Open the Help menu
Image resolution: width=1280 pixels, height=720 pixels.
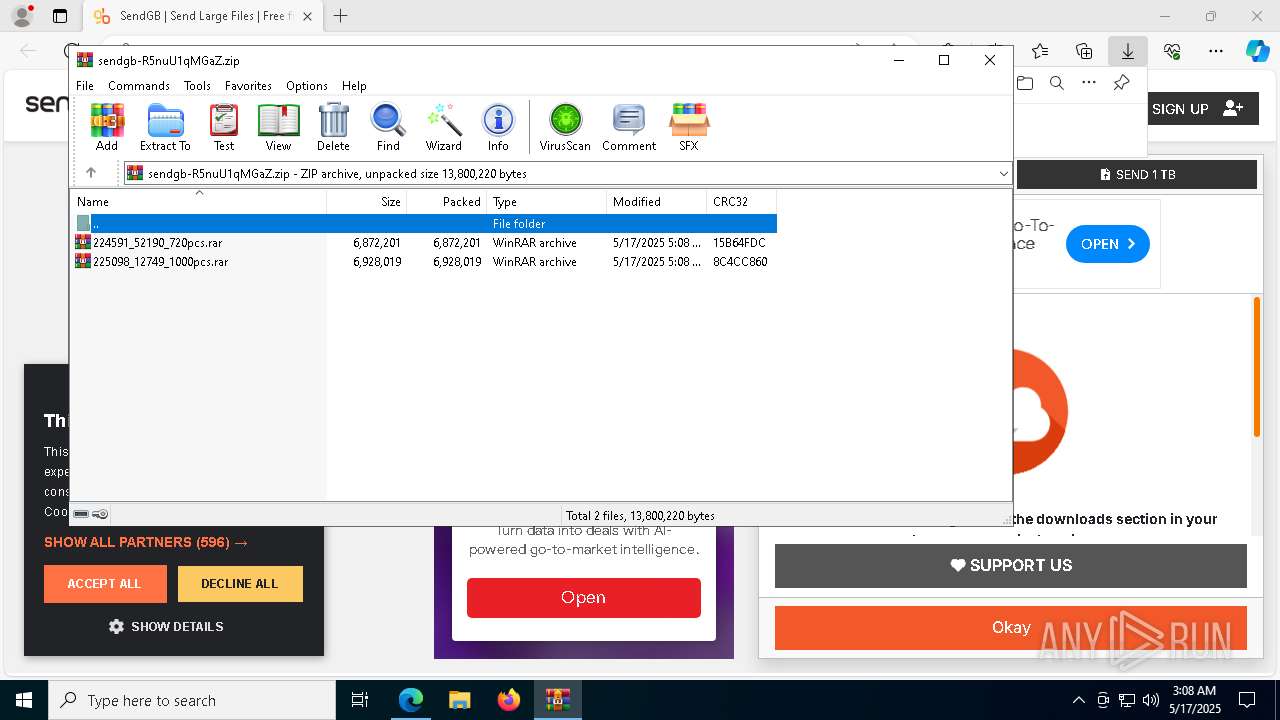pos(354,86)
